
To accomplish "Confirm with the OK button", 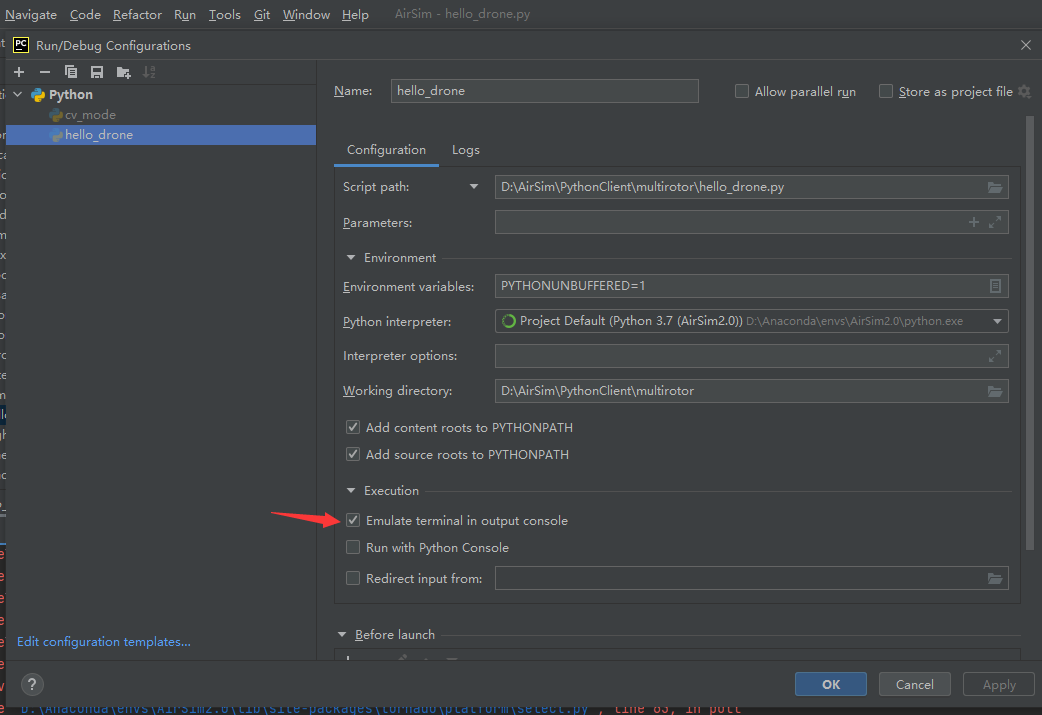I will (831, 684).
